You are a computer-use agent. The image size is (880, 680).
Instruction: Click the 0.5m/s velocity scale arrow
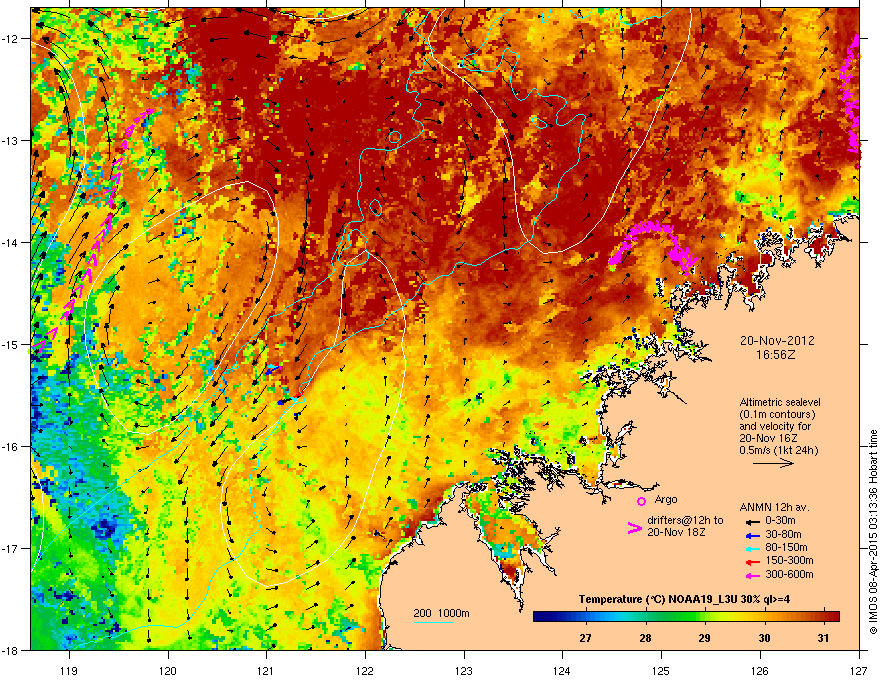(773, 463)
